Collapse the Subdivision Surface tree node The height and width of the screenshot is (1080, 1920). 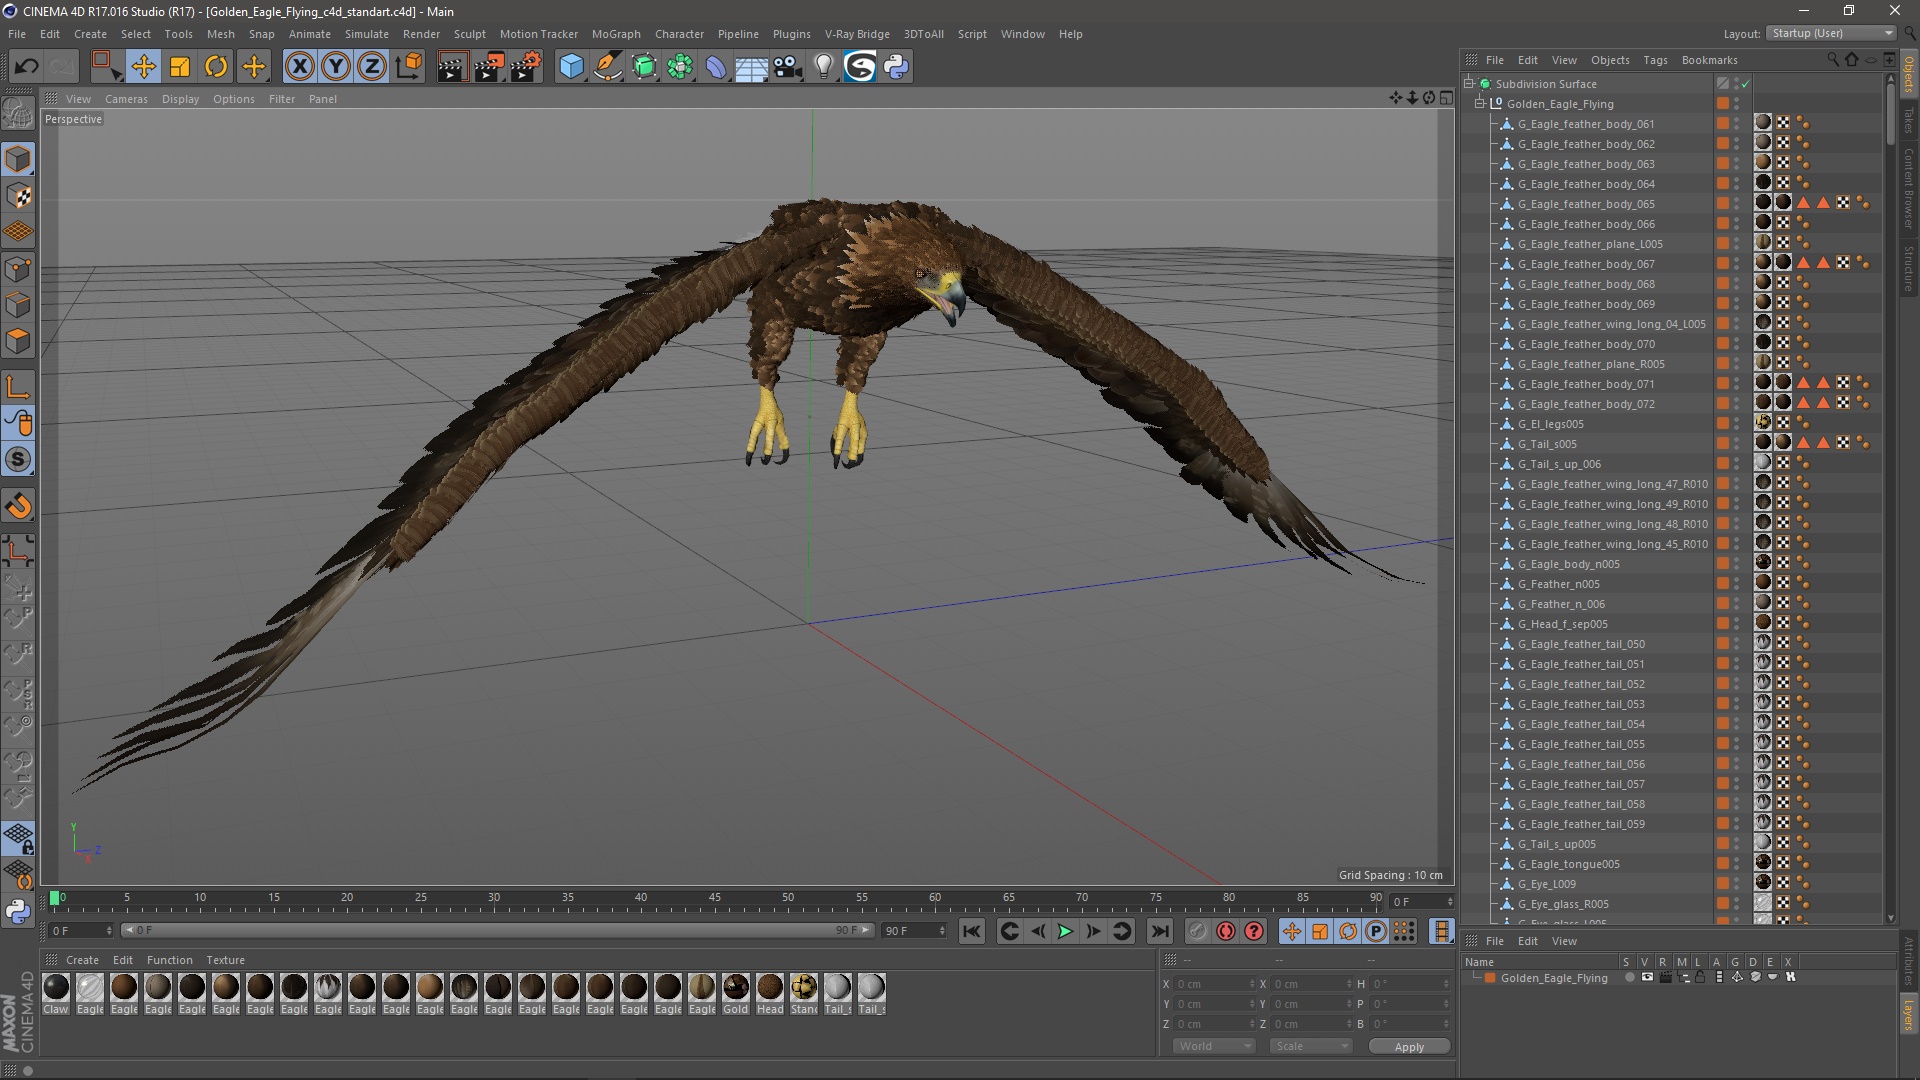(1469, 84)
